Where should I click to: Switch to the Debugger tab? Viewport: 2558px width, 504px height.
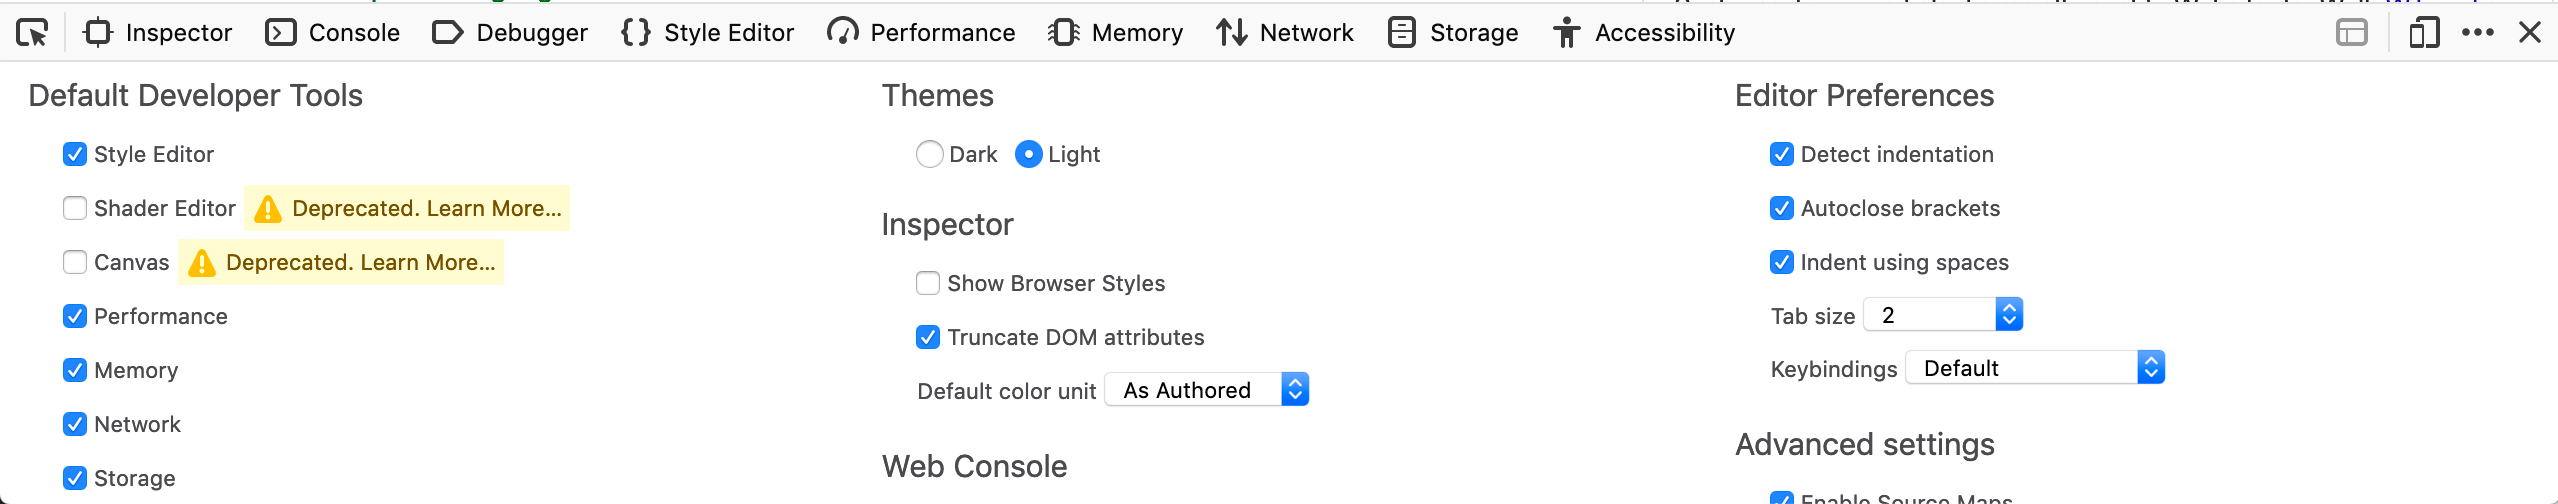[x=510, y=33]
